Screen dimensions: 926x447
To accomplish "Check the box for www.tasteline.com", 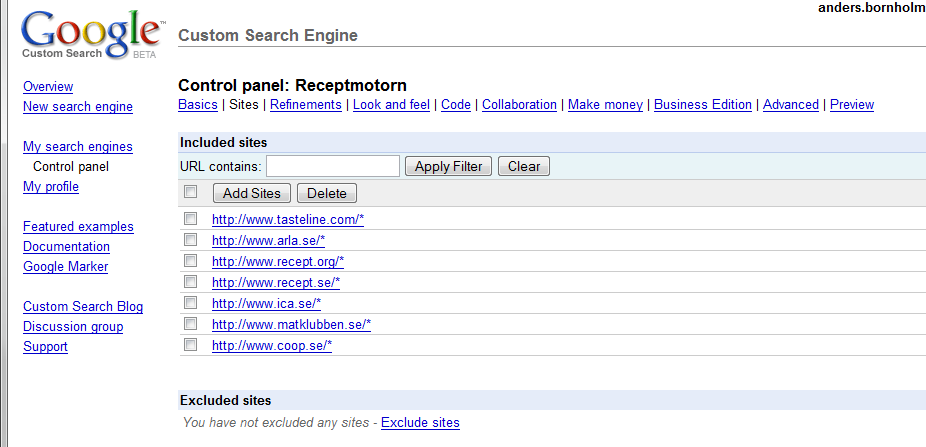I will [191, 219].
